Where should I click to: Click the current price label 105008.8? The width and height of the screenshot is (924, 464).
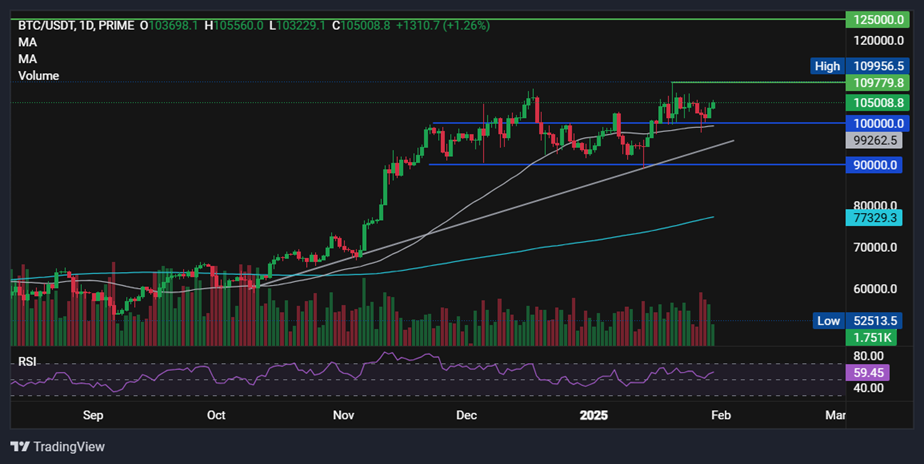coord(875,102)
